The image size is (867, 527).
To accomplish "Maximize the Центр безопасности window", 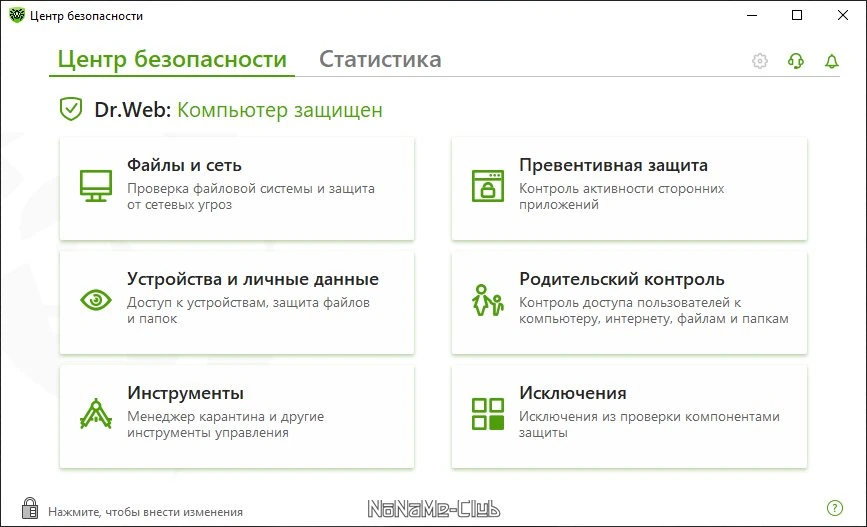I will pyautogui.click(x=797, y=15).
